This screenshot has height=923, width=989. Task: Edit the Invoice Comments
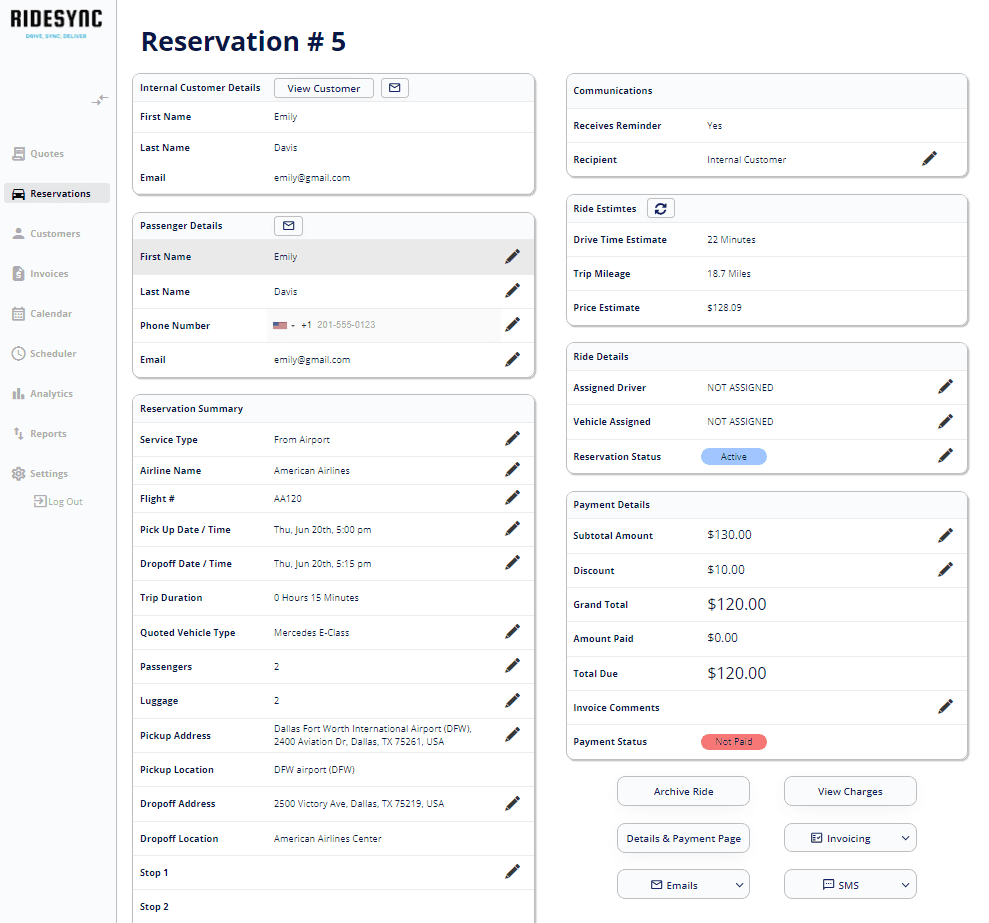tap(945, 706)
